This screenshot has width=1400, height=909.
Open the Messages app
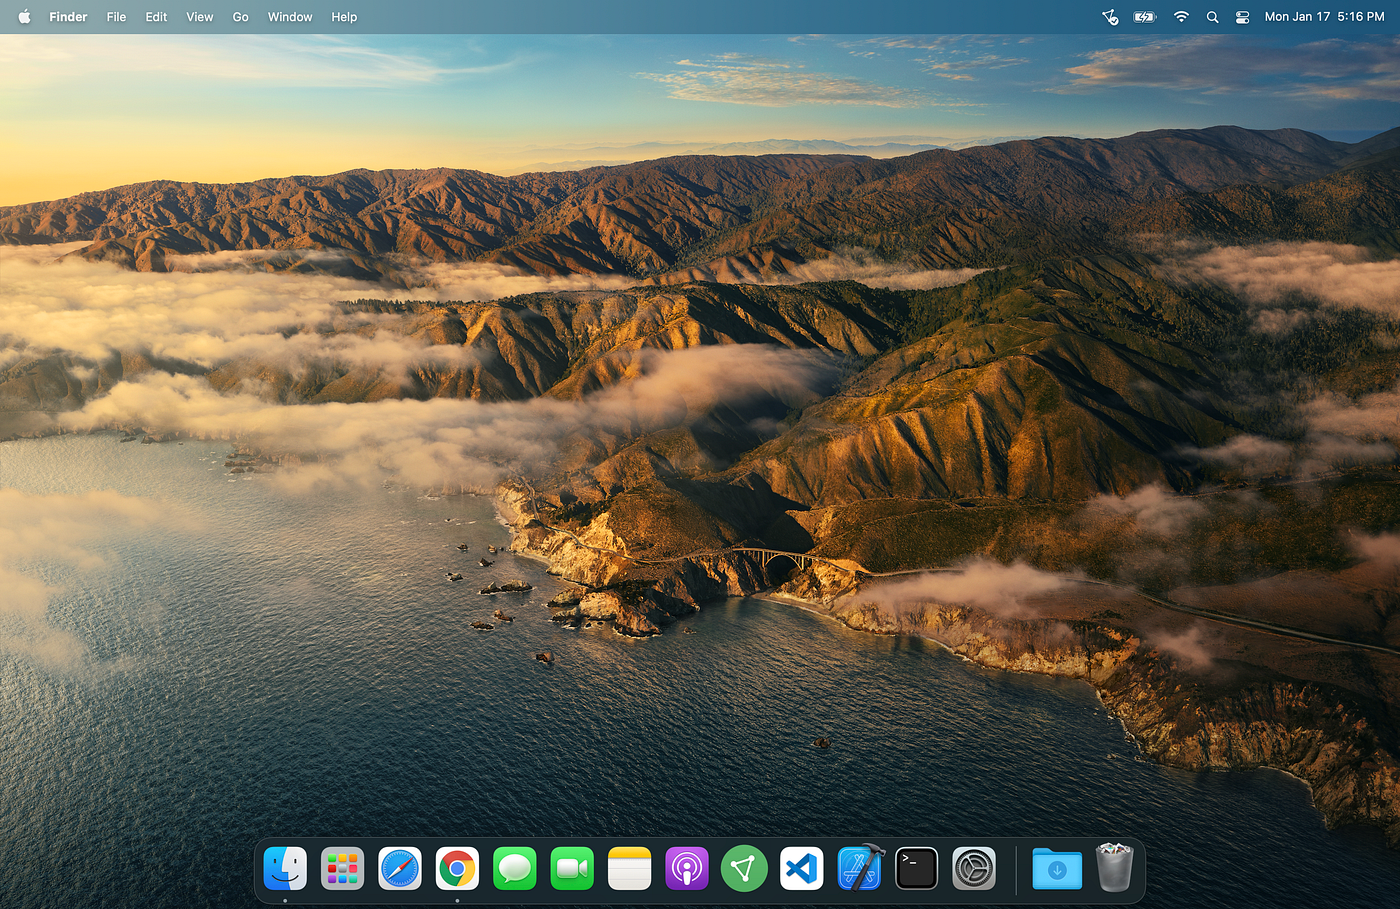[515, 868]
